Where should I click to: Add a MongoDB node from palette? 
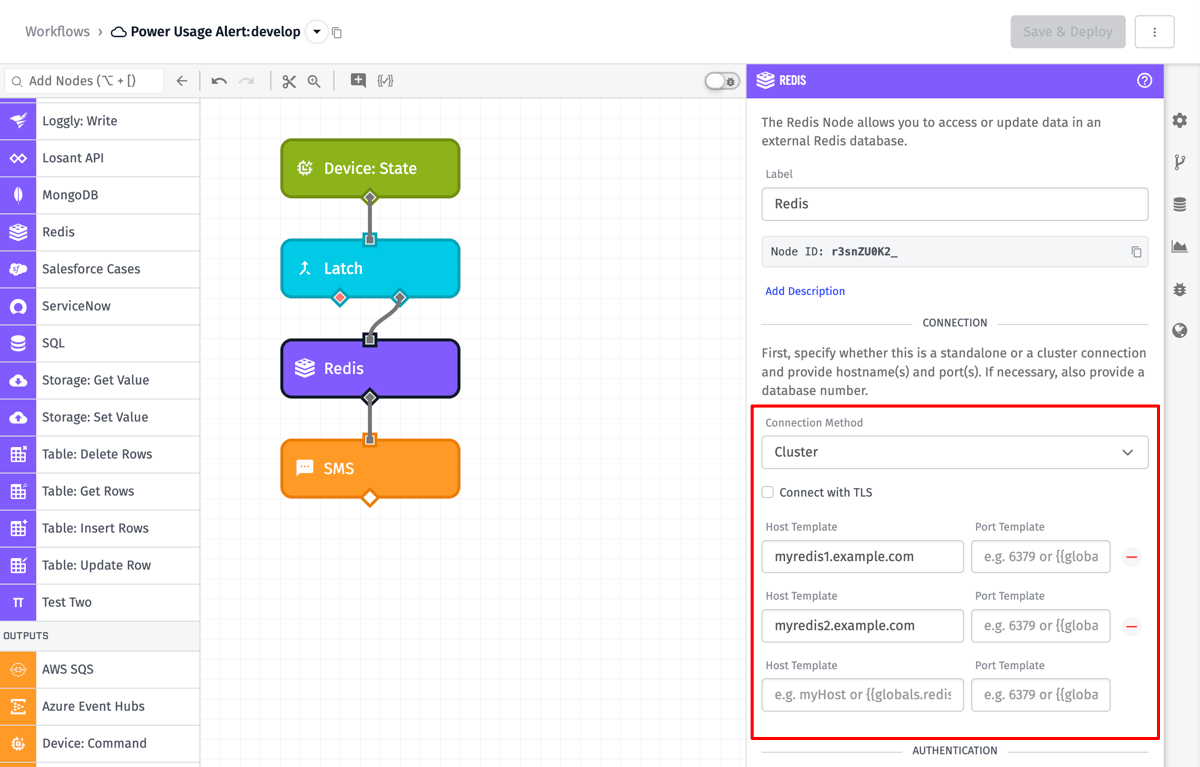pos(100,195)
